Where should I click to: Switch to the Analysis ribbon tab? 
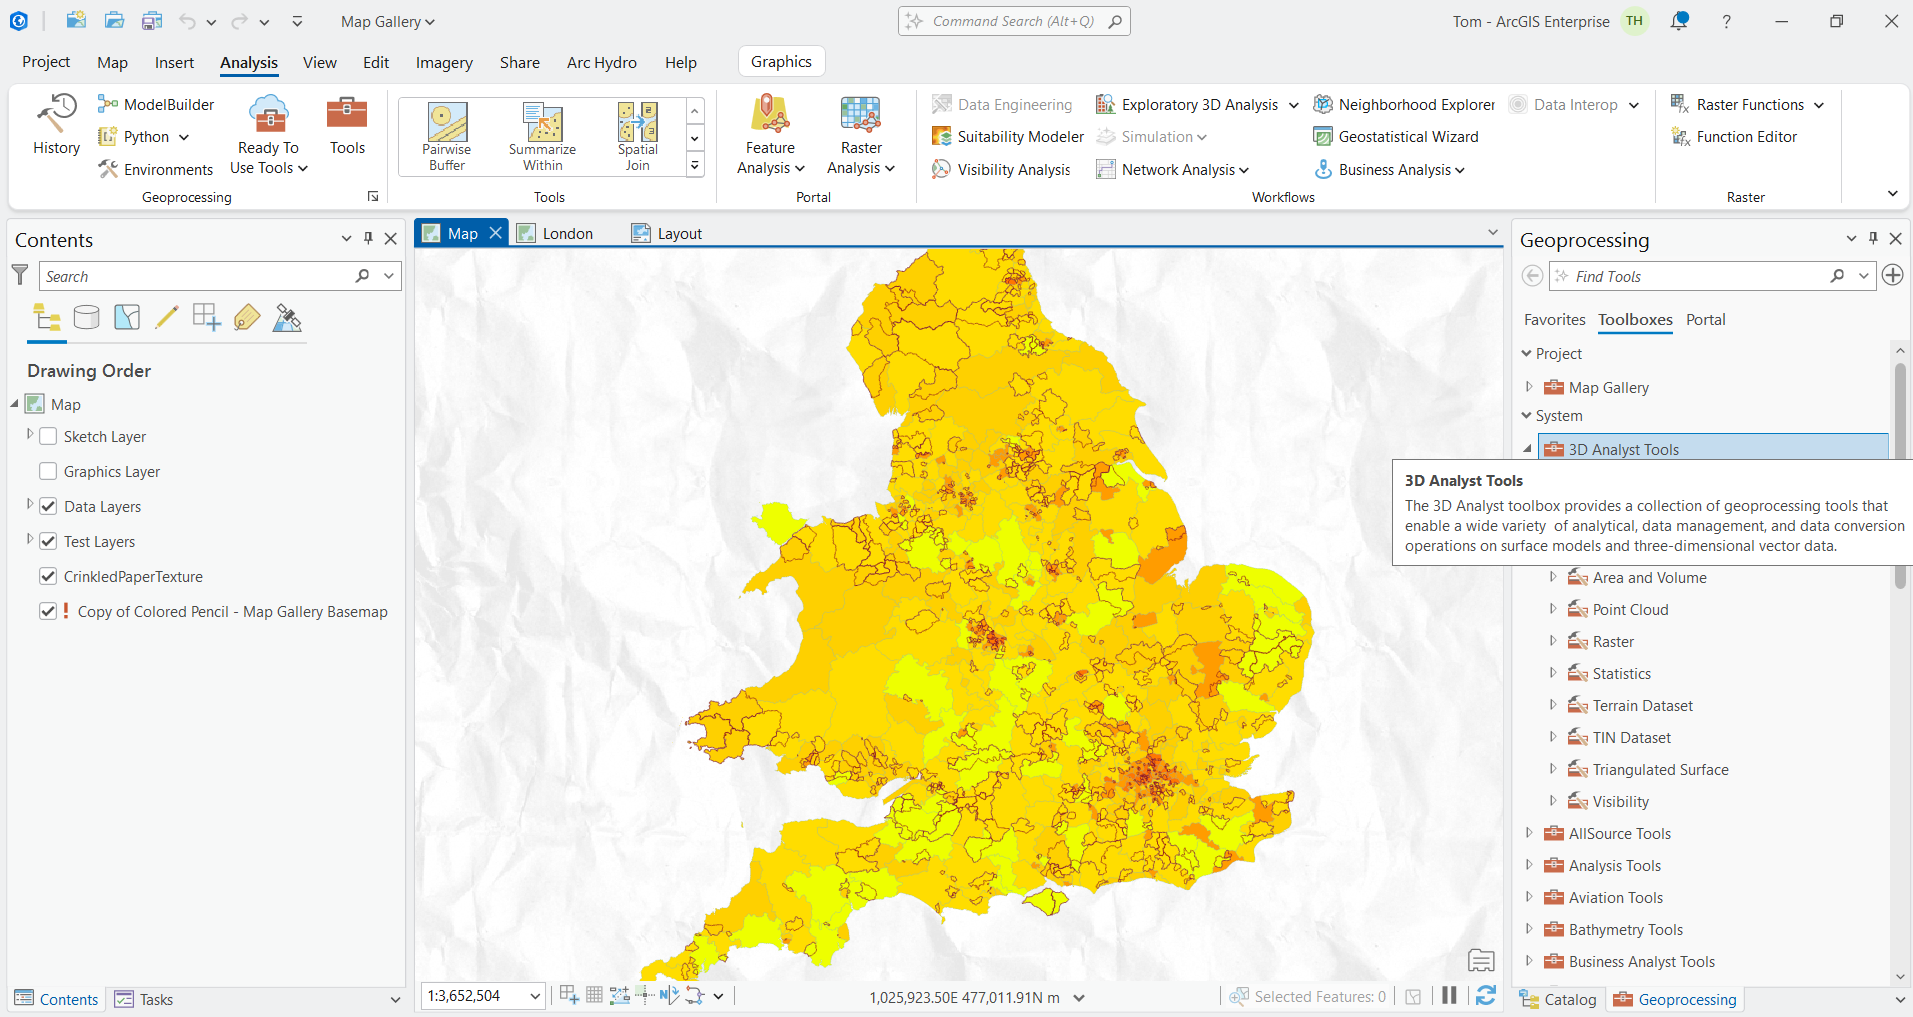[248, 62]
